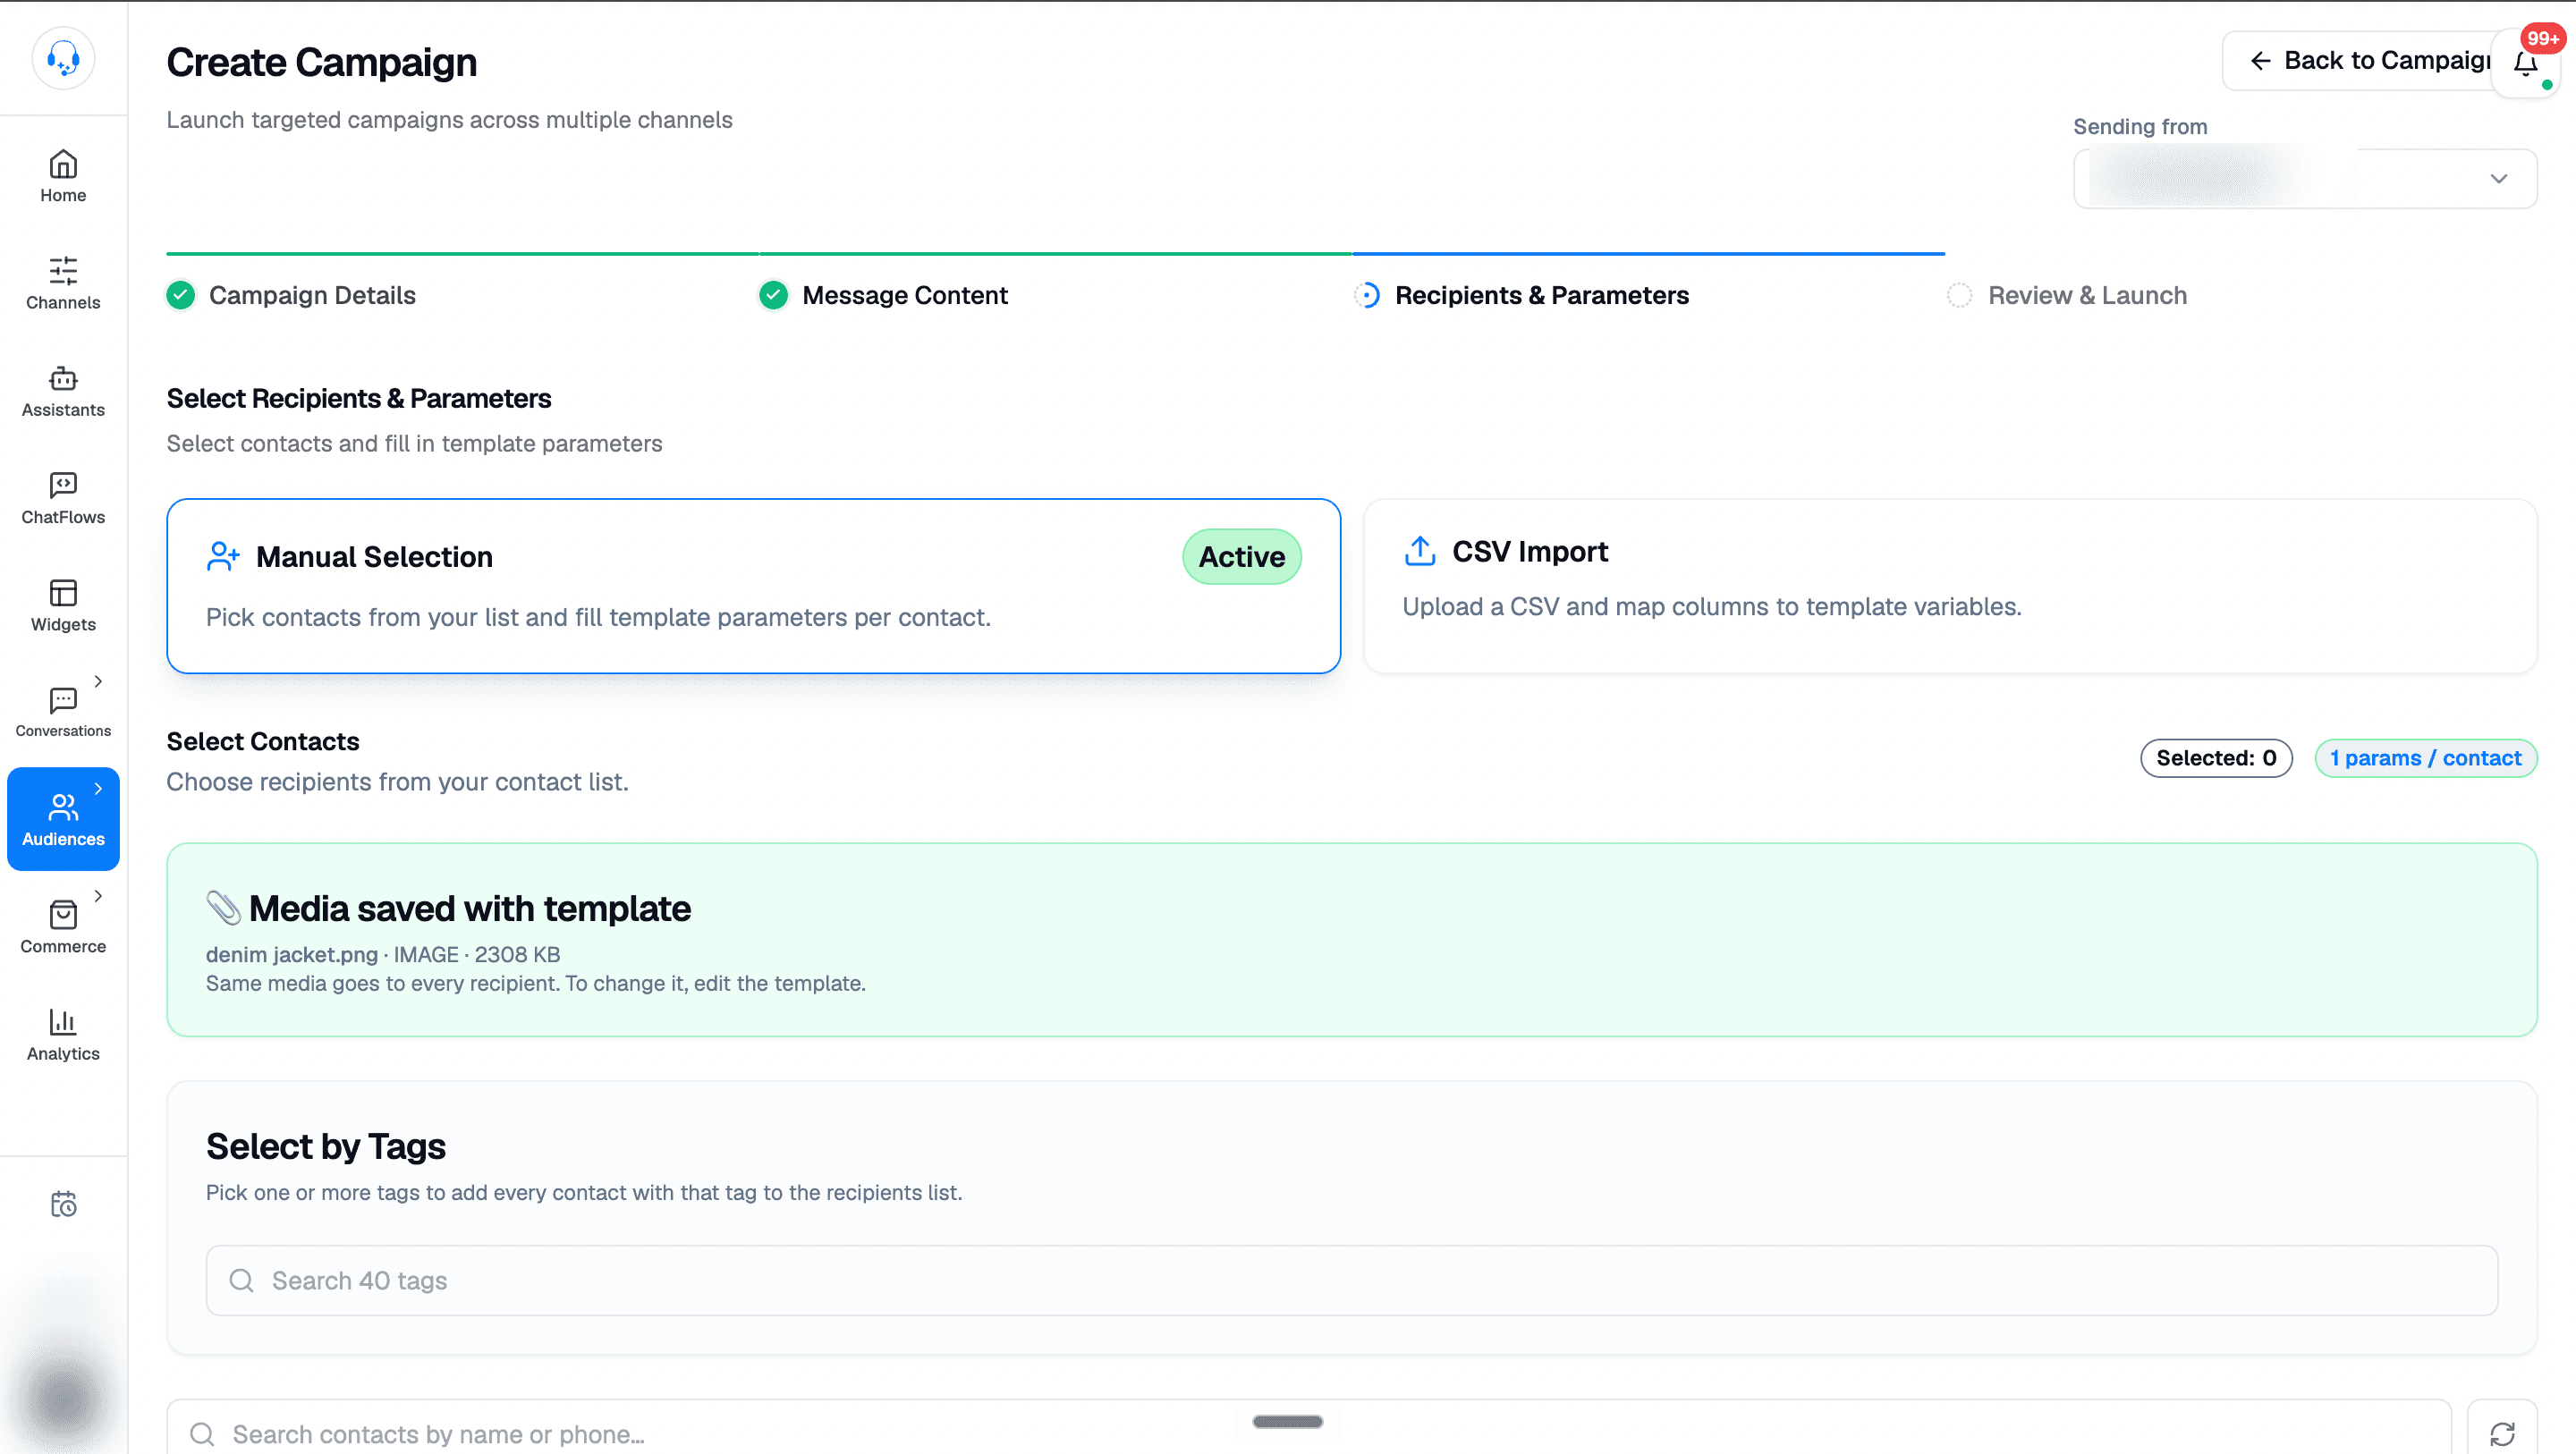Click the 1 params / contact badge
This screenshot has width=2576, height=1454.
(2425, 758)
